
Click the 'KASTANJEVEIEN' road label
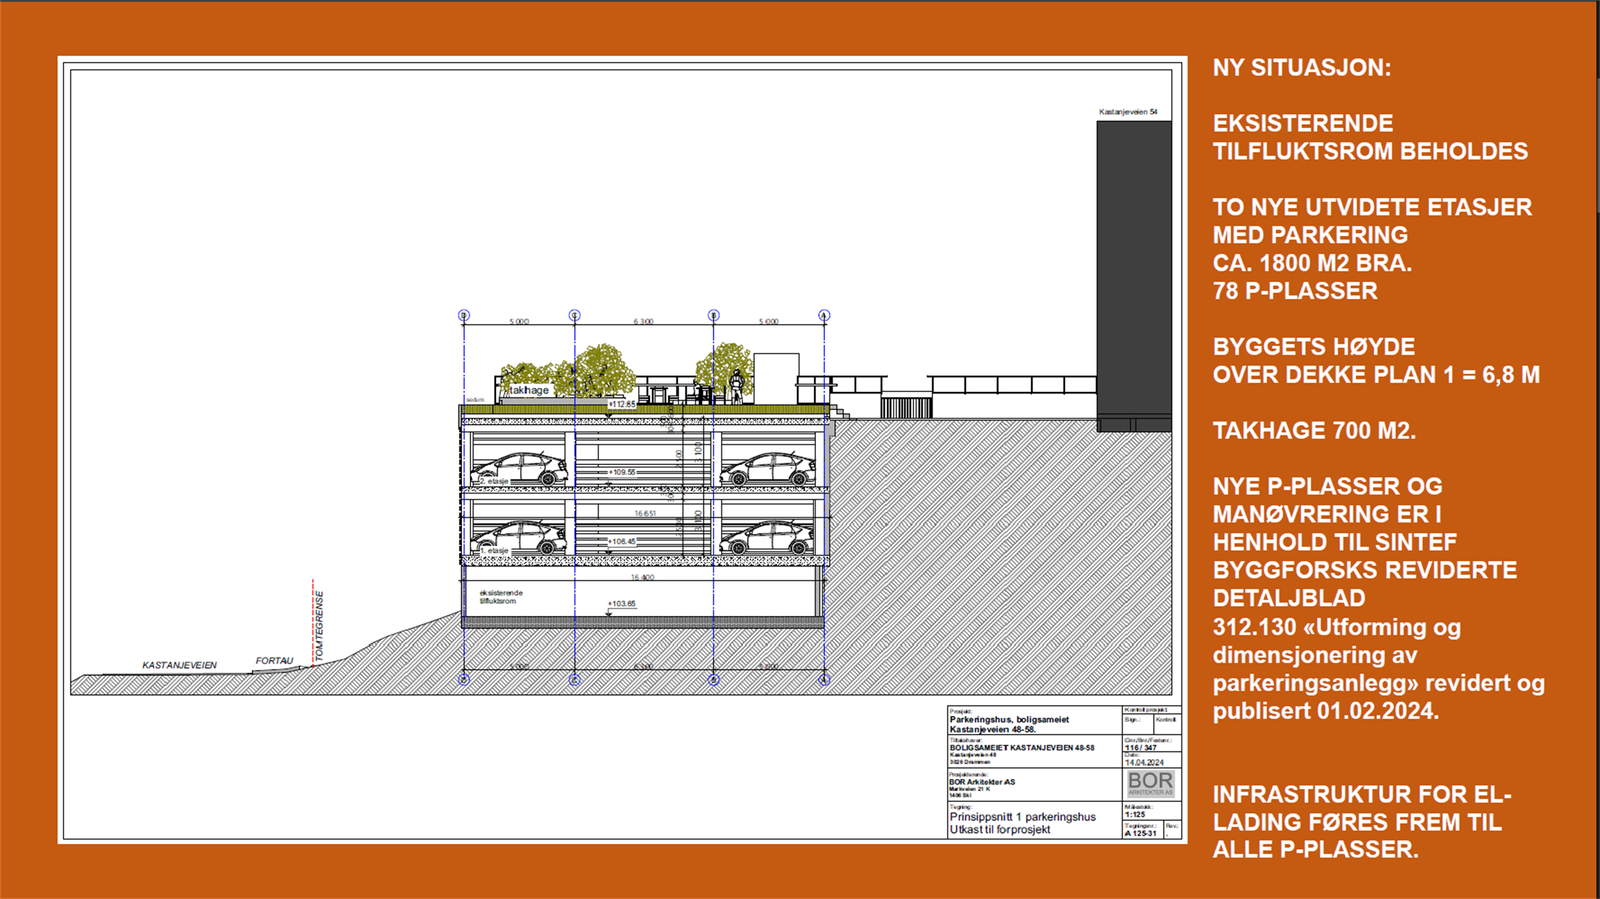(179, 665)
